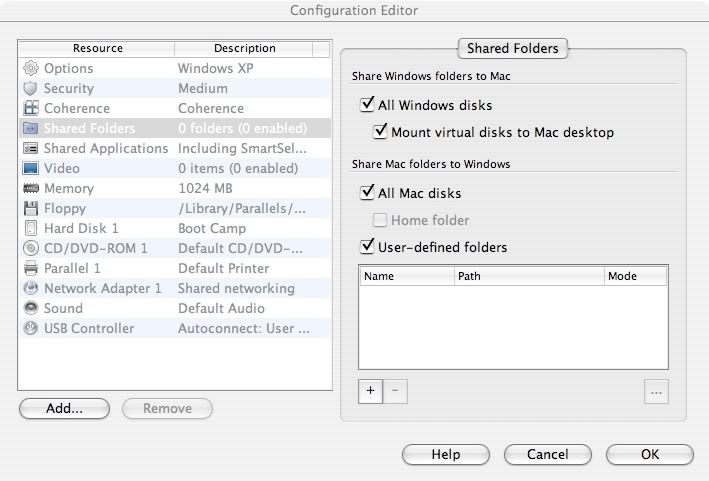Screen dimensions: 709x481
Task: Select the CD/DVD-ROM 1 disc icon
Action: tap(30, 248)
